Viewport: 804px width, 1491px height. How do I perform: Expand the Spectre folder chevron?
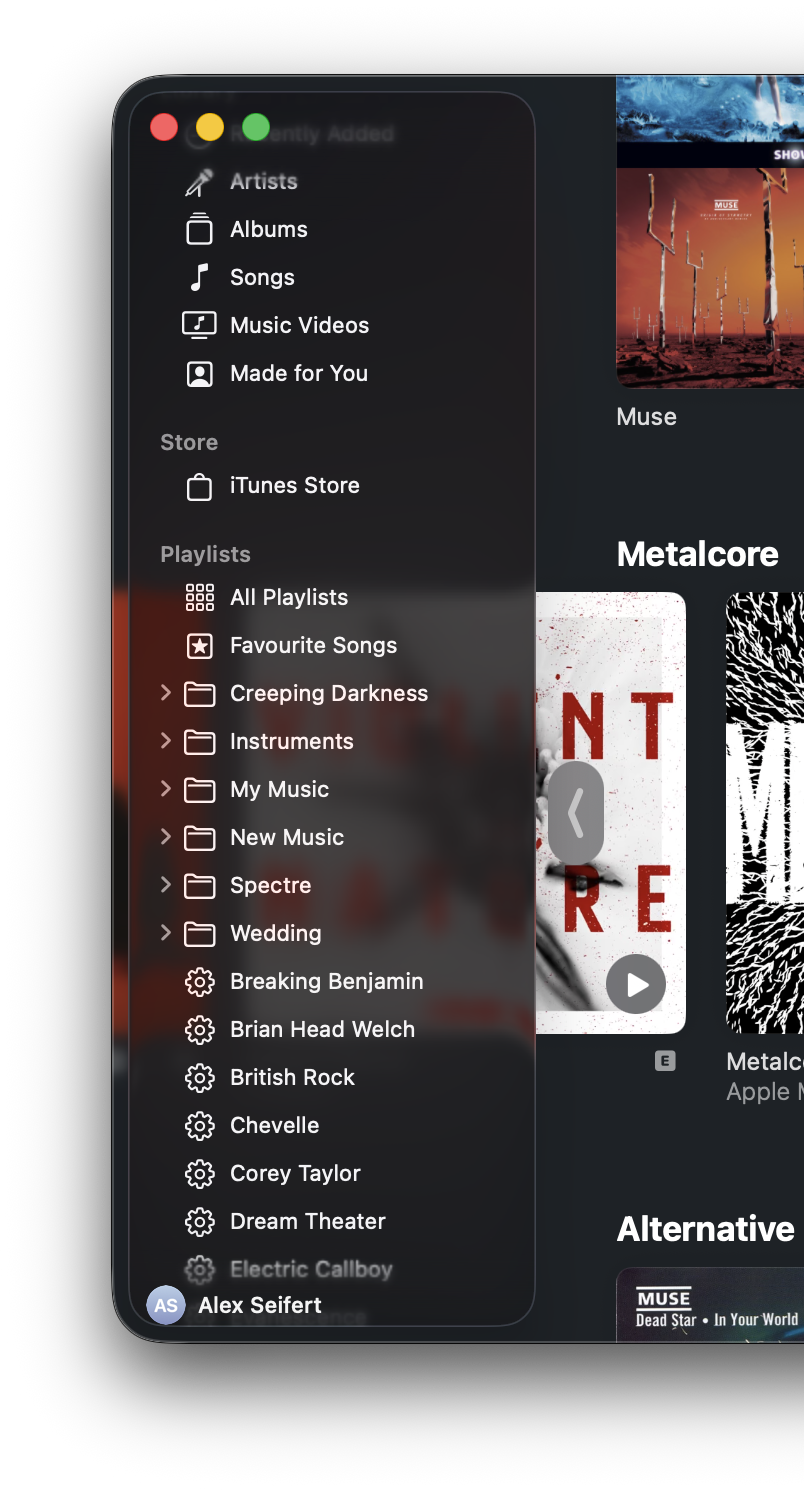coord(166,885)
